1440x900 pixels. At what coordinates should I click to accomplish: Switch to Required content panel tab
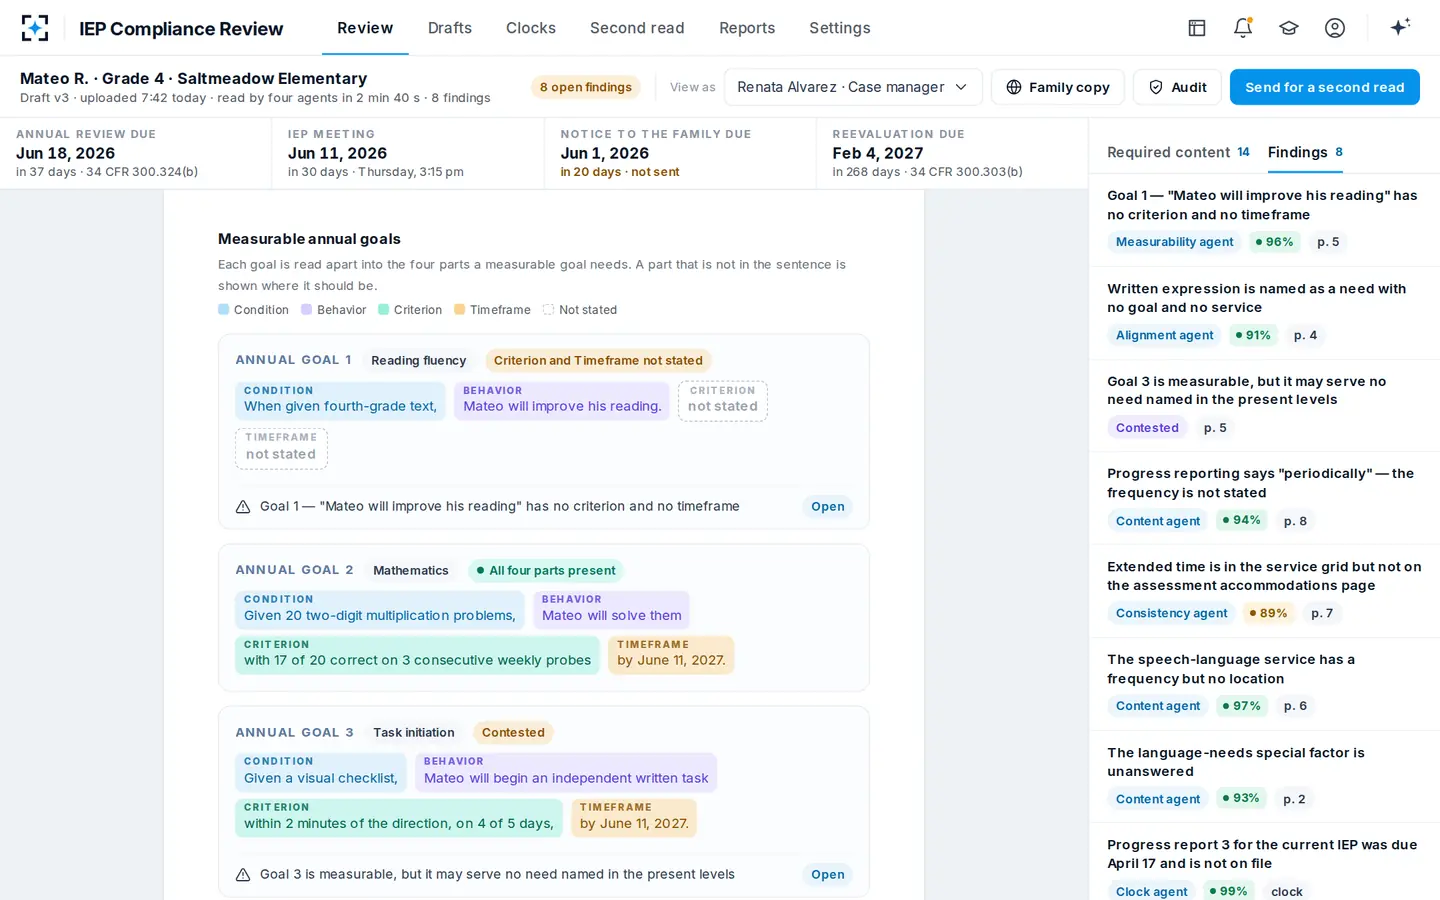click(x=1178, y=152)
